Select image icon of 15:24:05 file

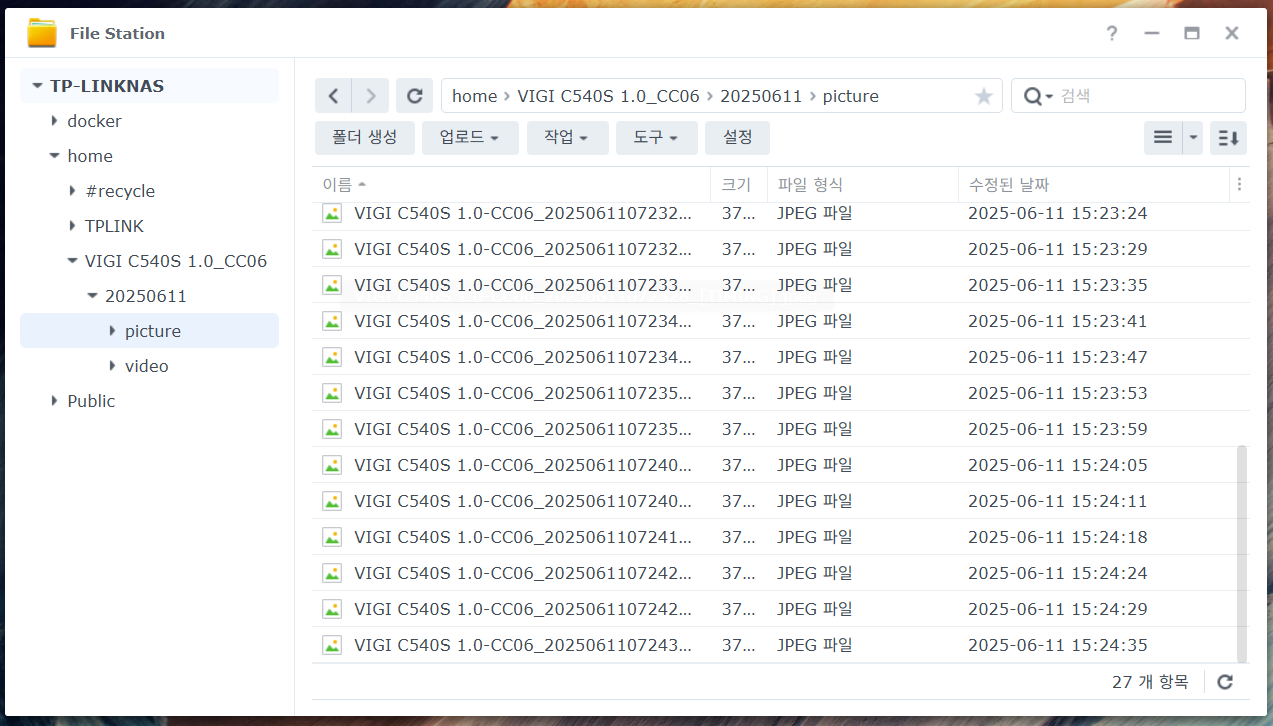click(x=332, y=465)
